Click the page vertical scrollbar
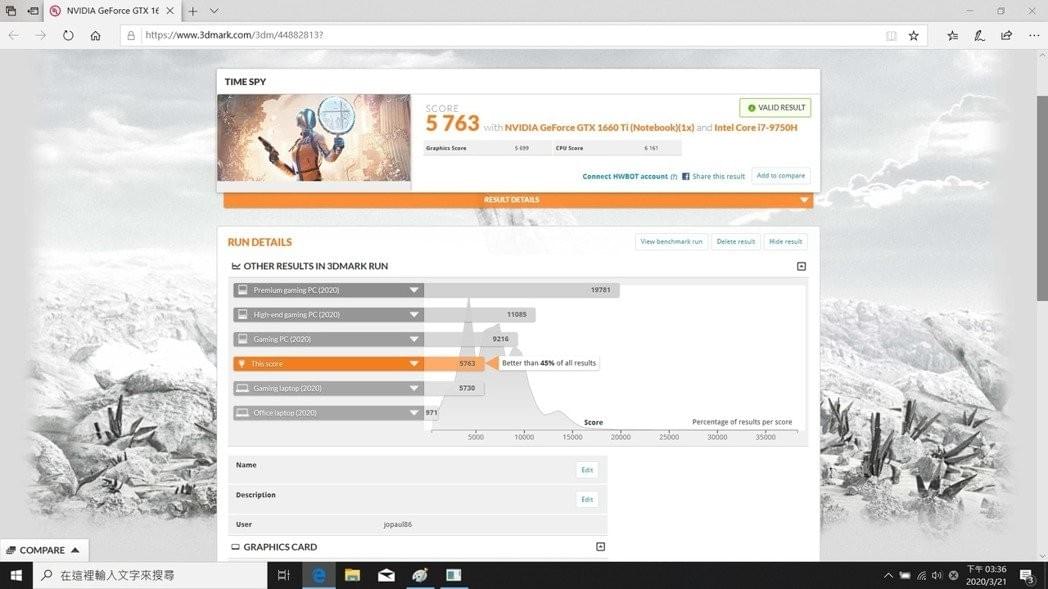Screen dimensions: 1048x589 tap(1042, 199)
